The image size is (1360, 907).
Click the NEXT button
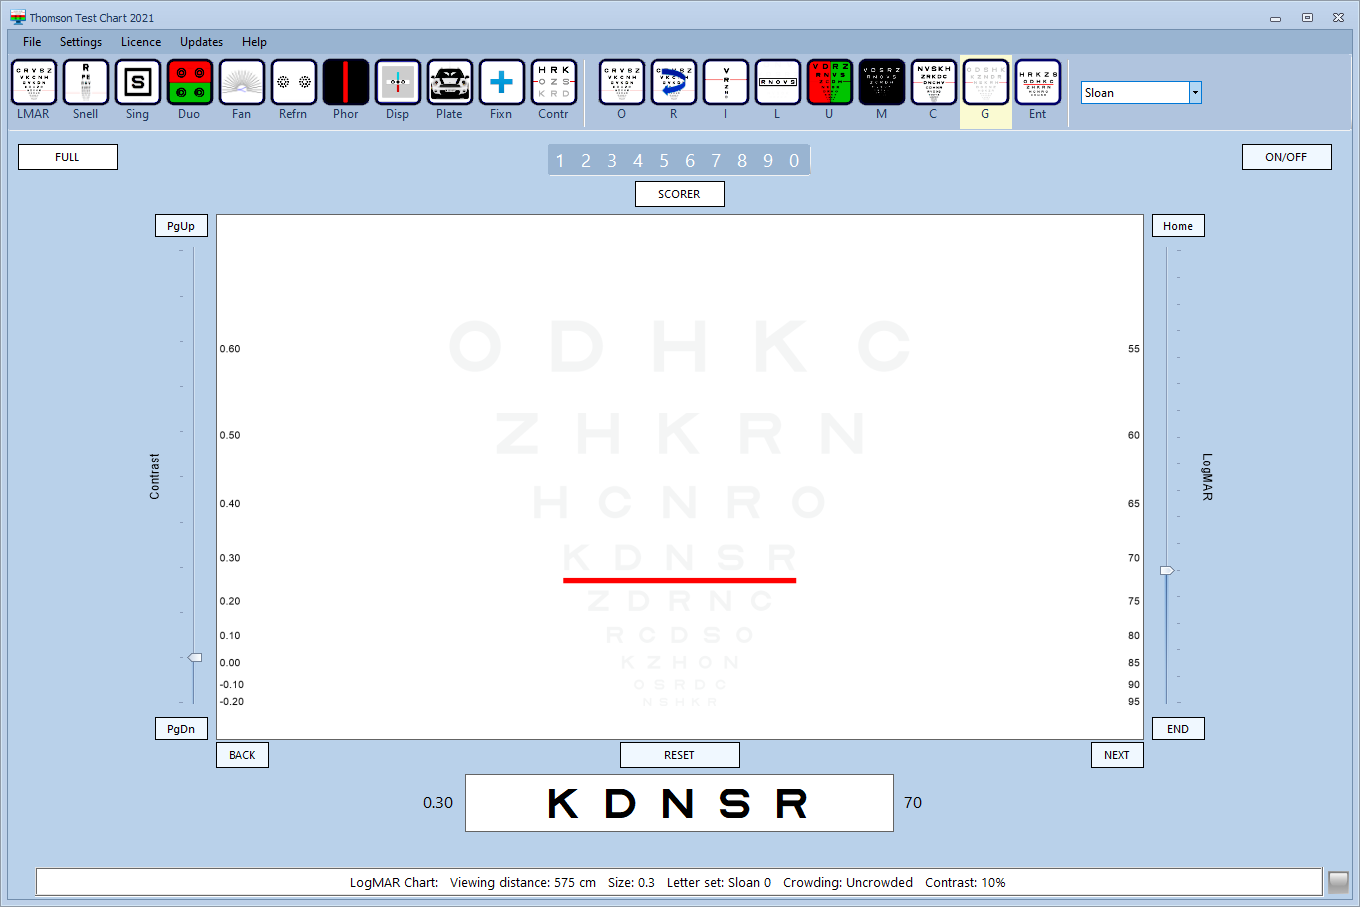(x=1116, y=755)
